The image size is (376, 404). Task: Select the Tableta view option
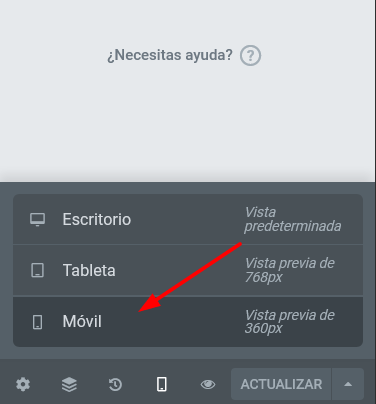coord(188,270)
